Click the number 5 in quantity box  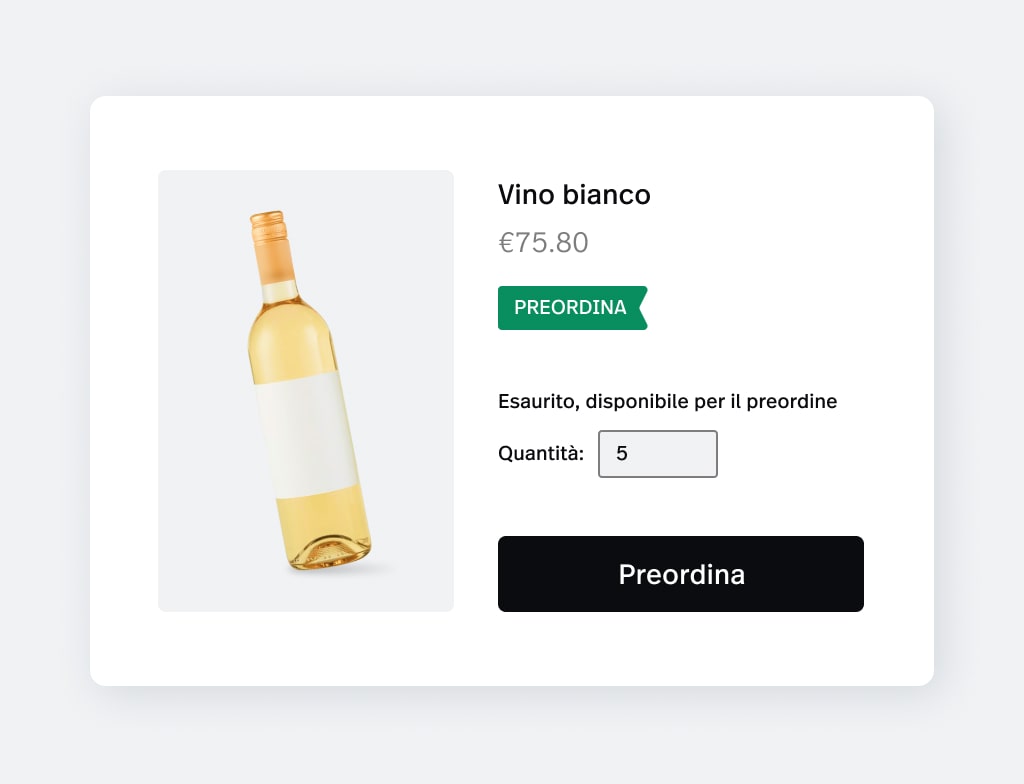(622, 454)
